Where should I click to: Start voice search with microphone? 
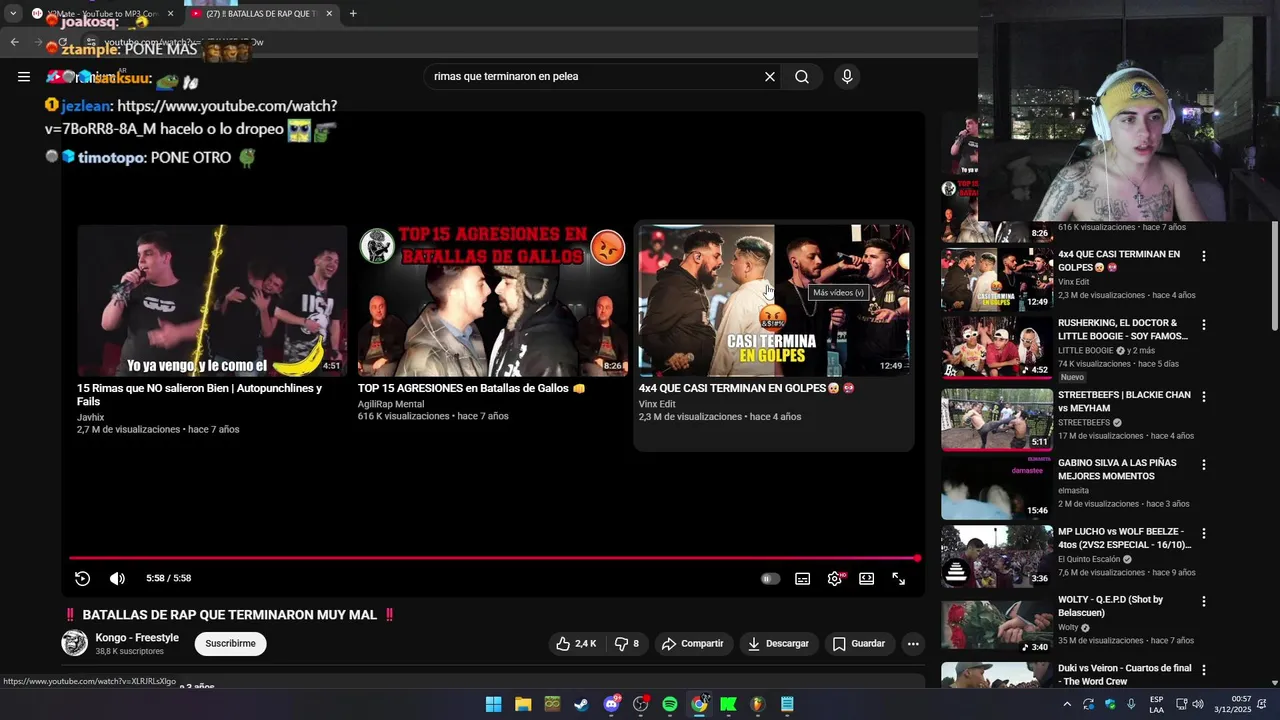coord(847,77)
